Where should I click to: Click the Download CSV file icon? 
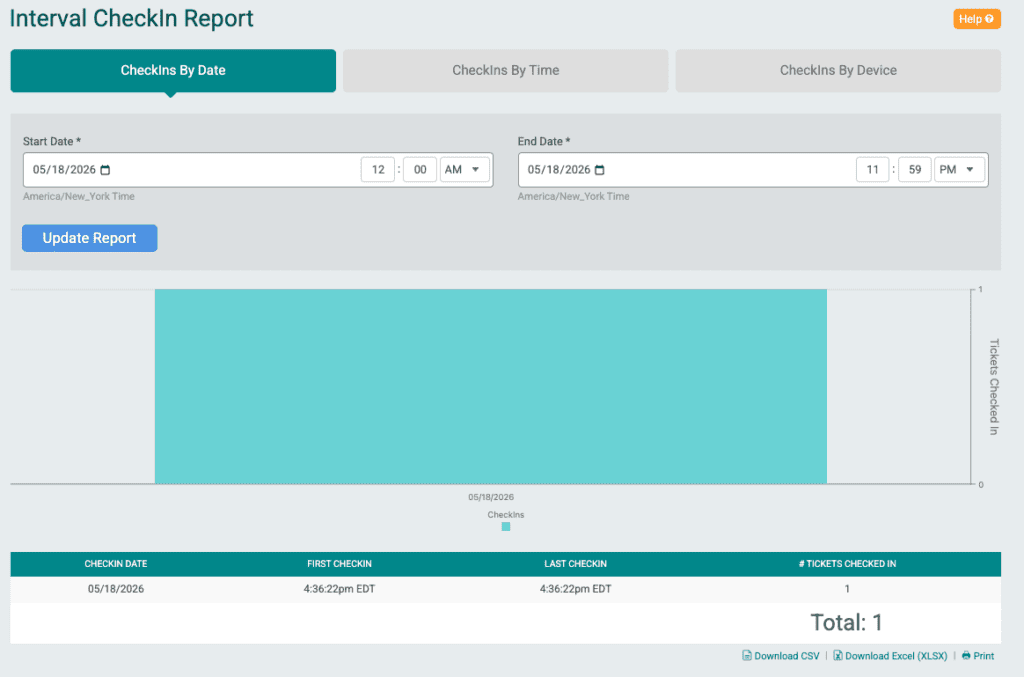pyautogui.click(x=746, y=655)
